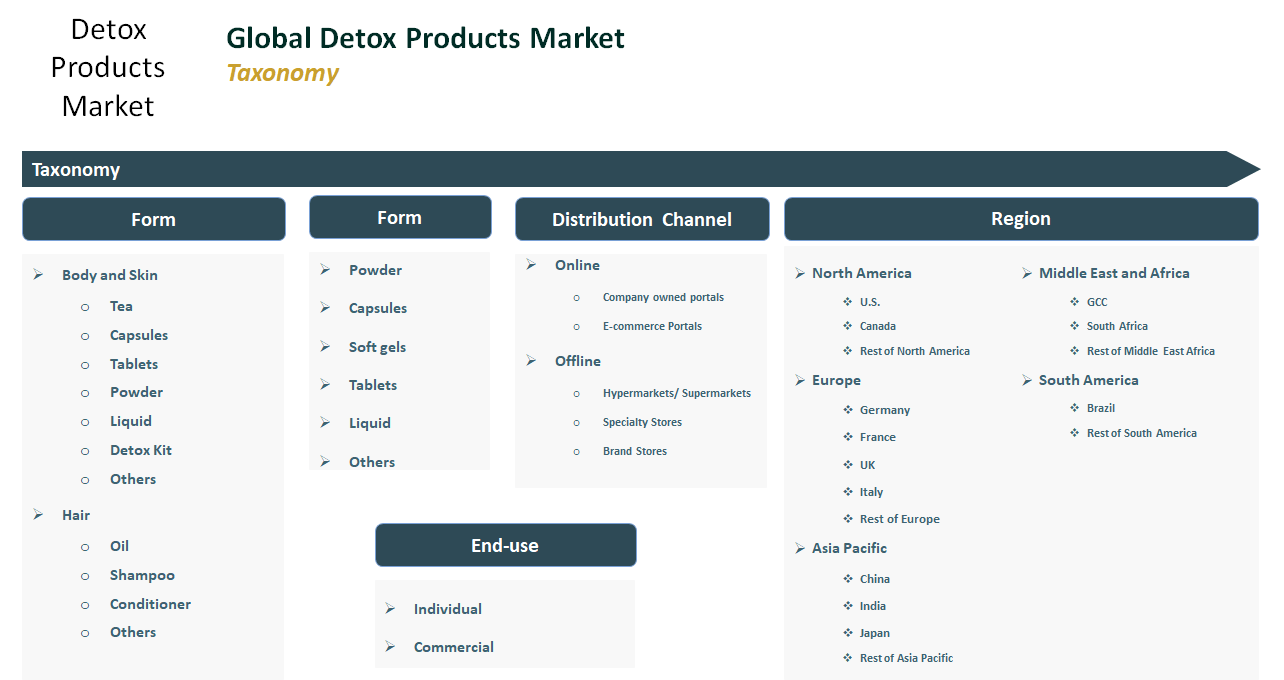
Task: Click the dark Region header bar
Action: (x=1020, y=218)
